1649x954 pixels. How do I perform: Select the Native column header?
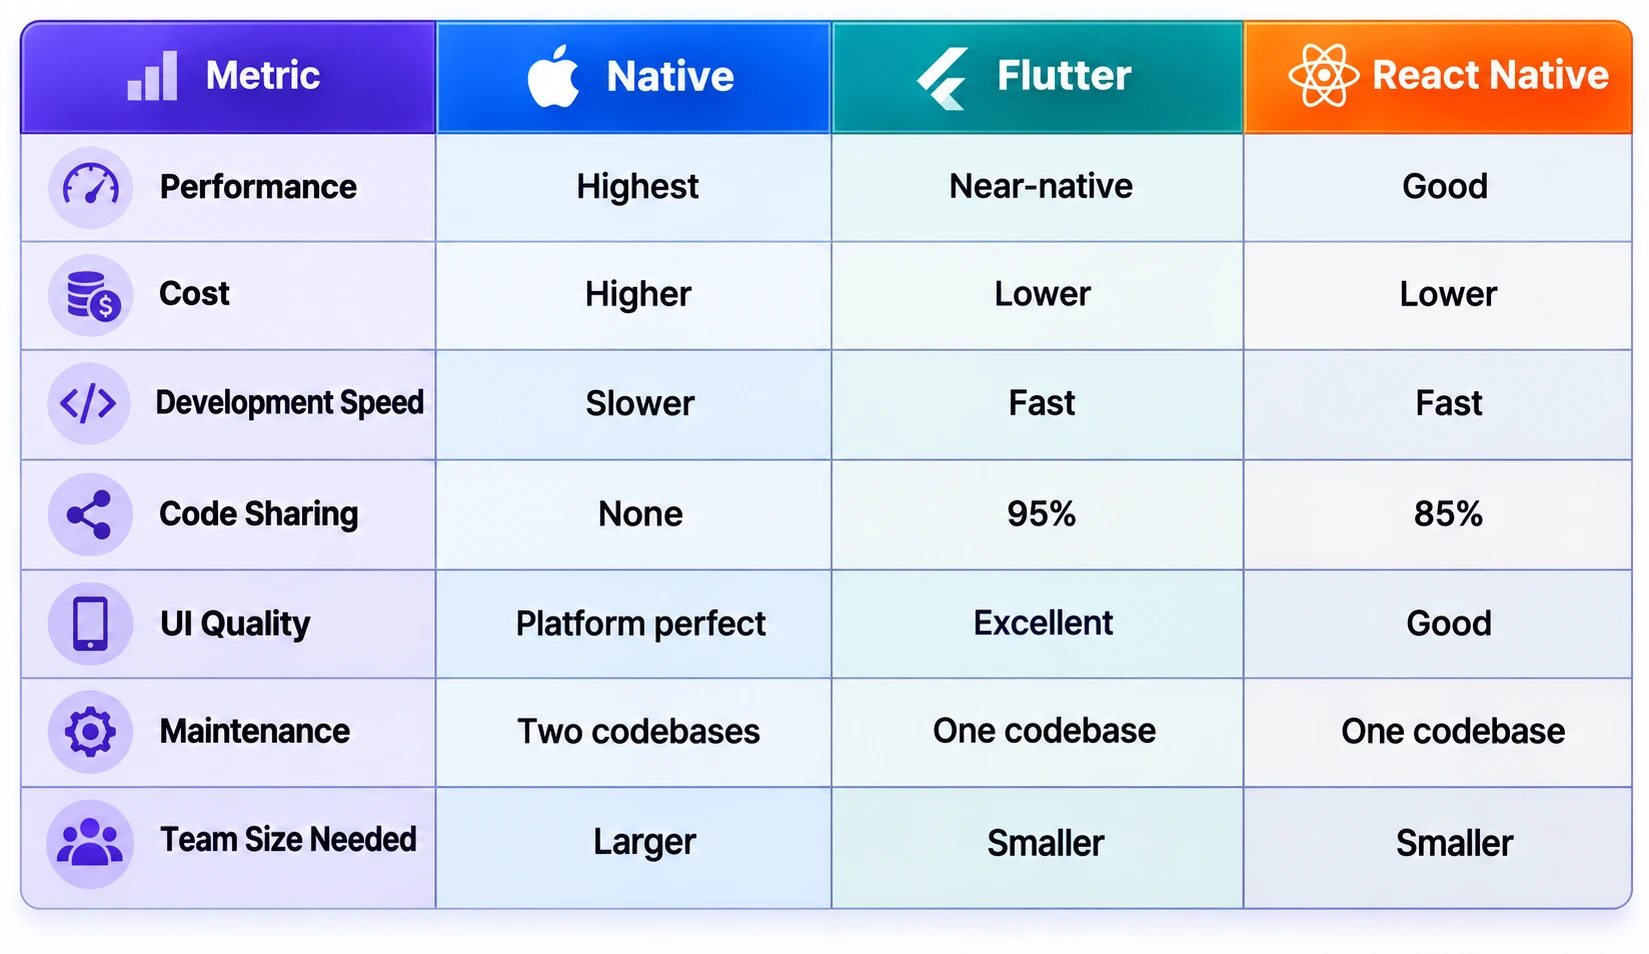(x=634, y=77)
